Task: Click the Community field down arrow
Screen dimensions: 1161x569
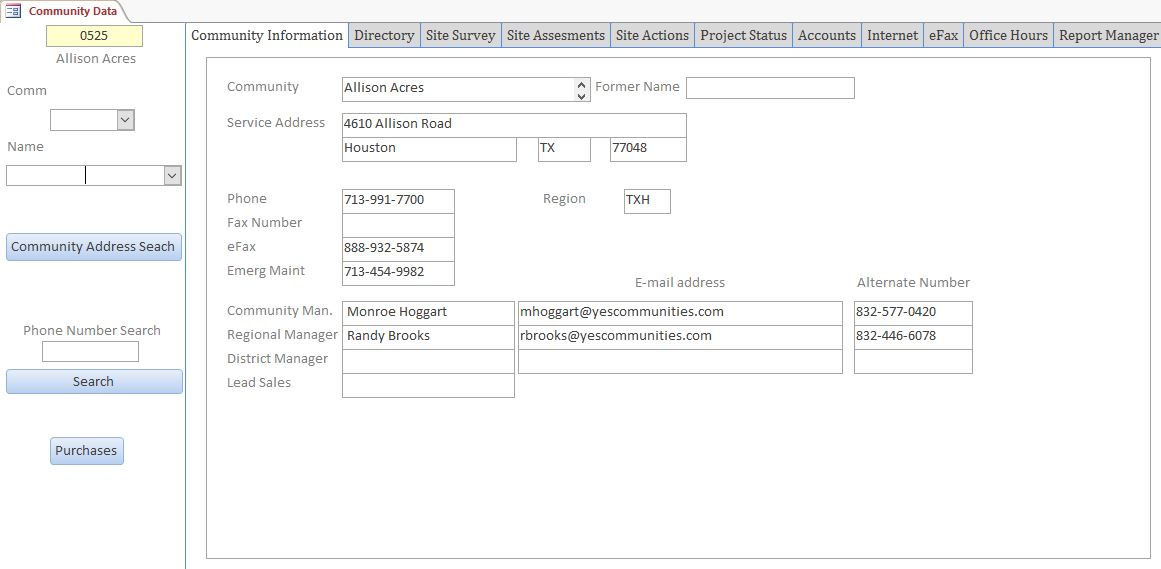Action: coord(582,95)
